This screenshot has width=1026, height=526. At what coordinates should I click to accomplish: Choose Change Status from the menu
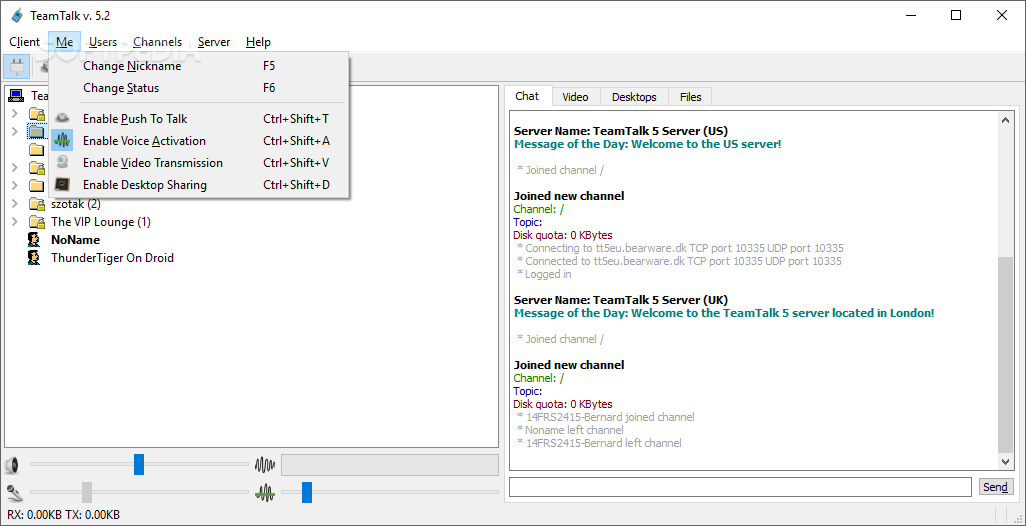pos(199,88)
